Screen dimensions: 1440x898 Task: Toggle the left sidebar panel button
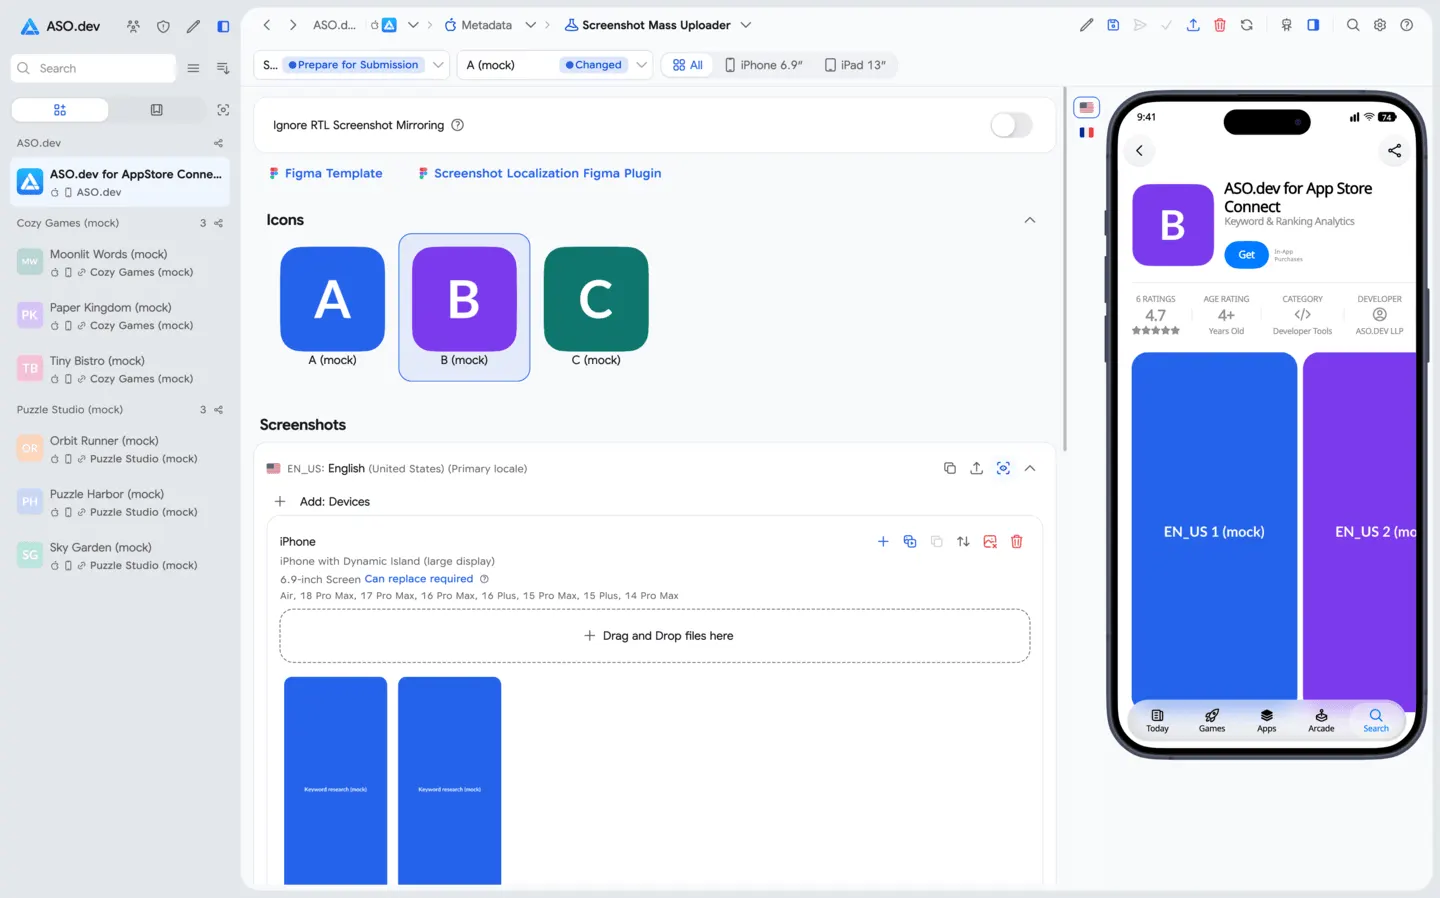click(x=223, y=26)
